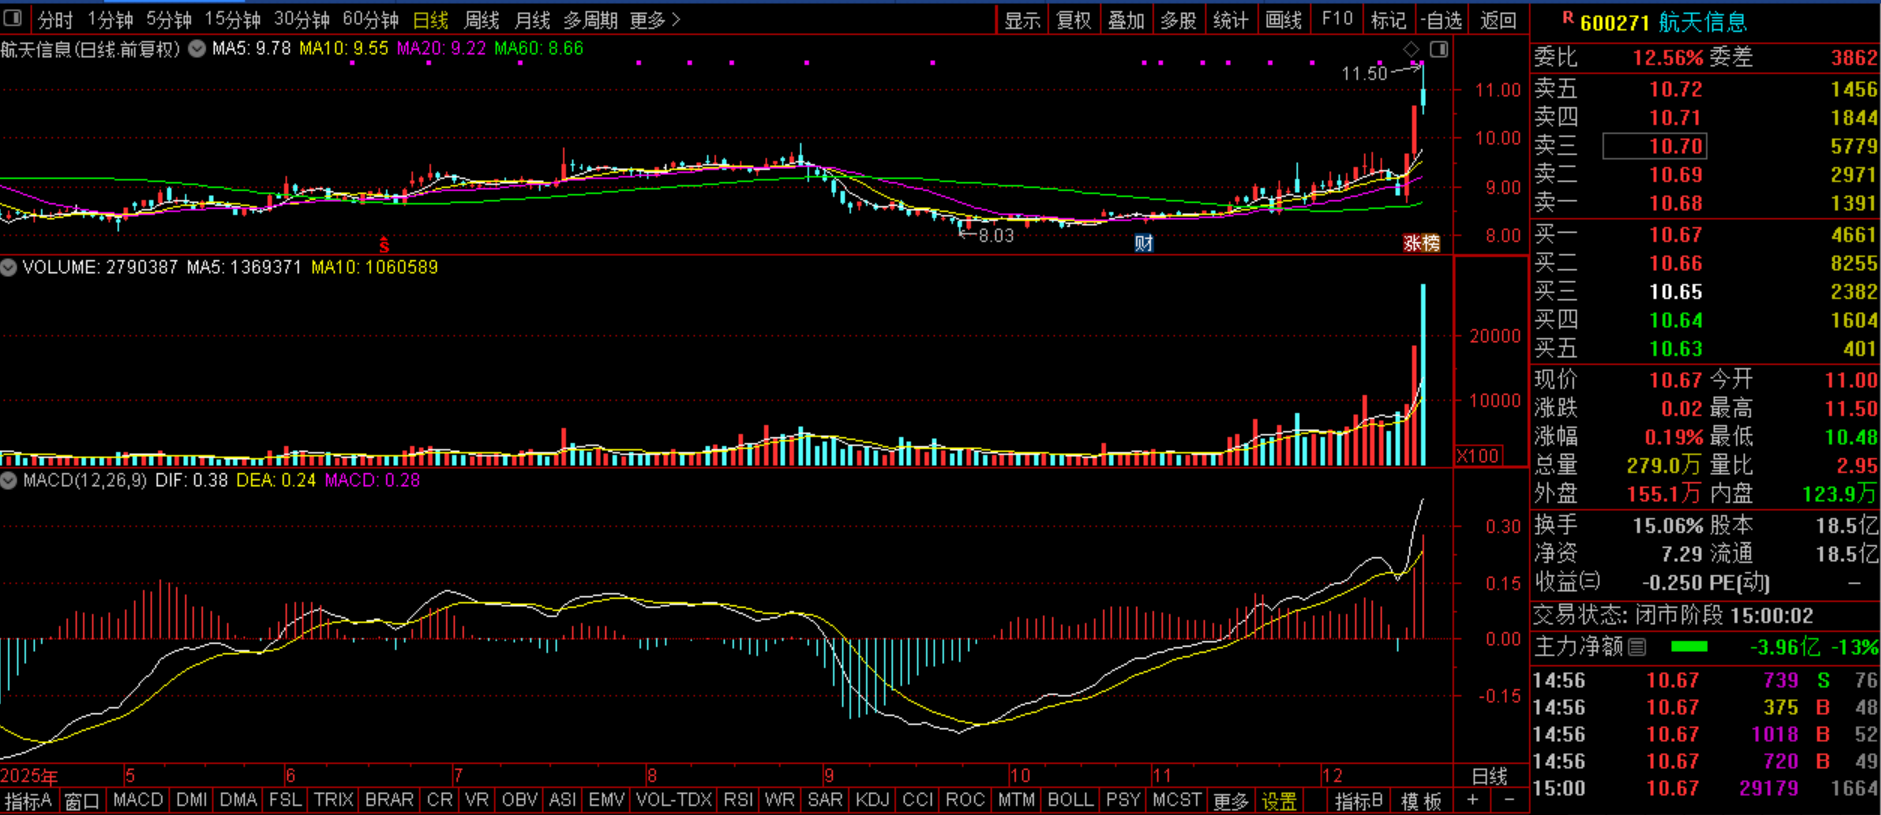Select the BOLL indicator tab
Image resolution: width=1881 pixels, height=815 pixels.
(1071, 800)
